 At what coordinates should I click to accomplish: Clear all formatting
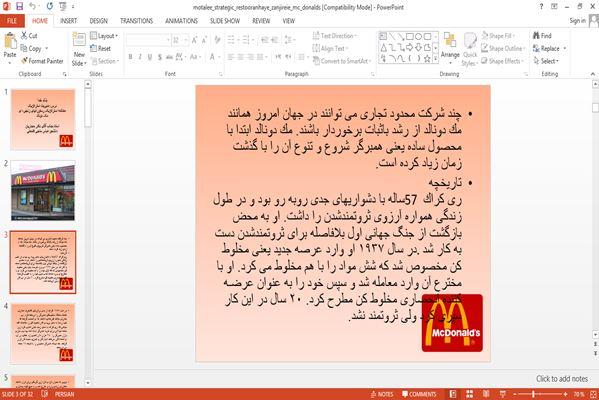pyautogui.click(x=217, y=40)
